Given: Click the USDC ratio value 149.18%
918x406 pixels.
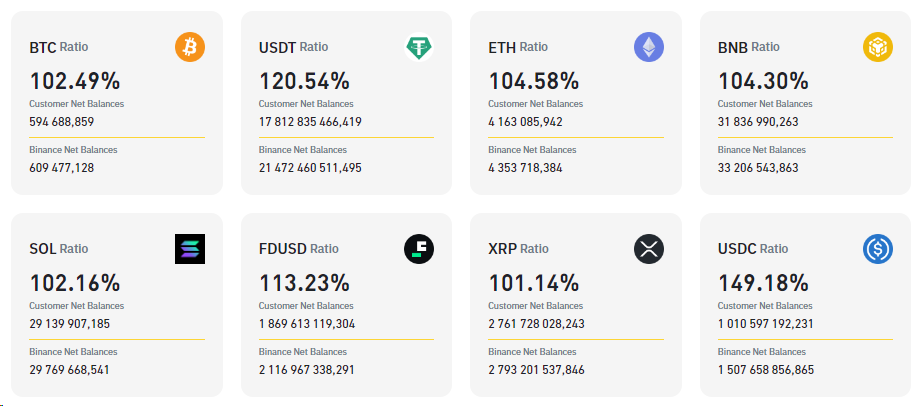Looking at the screenshot, I should [x=763, y=283].
